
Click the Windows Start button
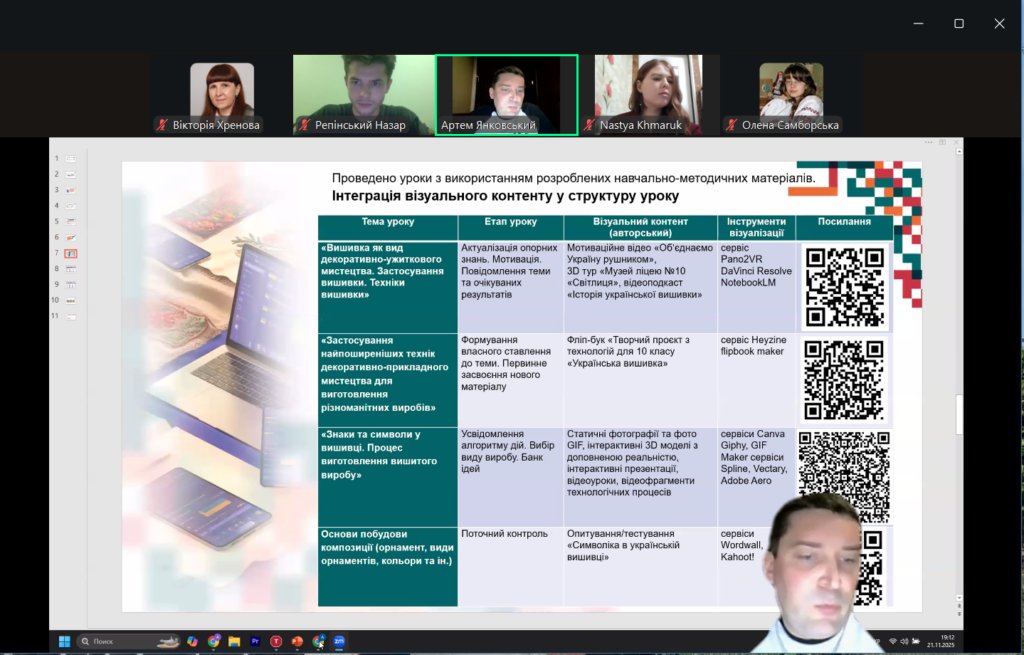[65, 641]
